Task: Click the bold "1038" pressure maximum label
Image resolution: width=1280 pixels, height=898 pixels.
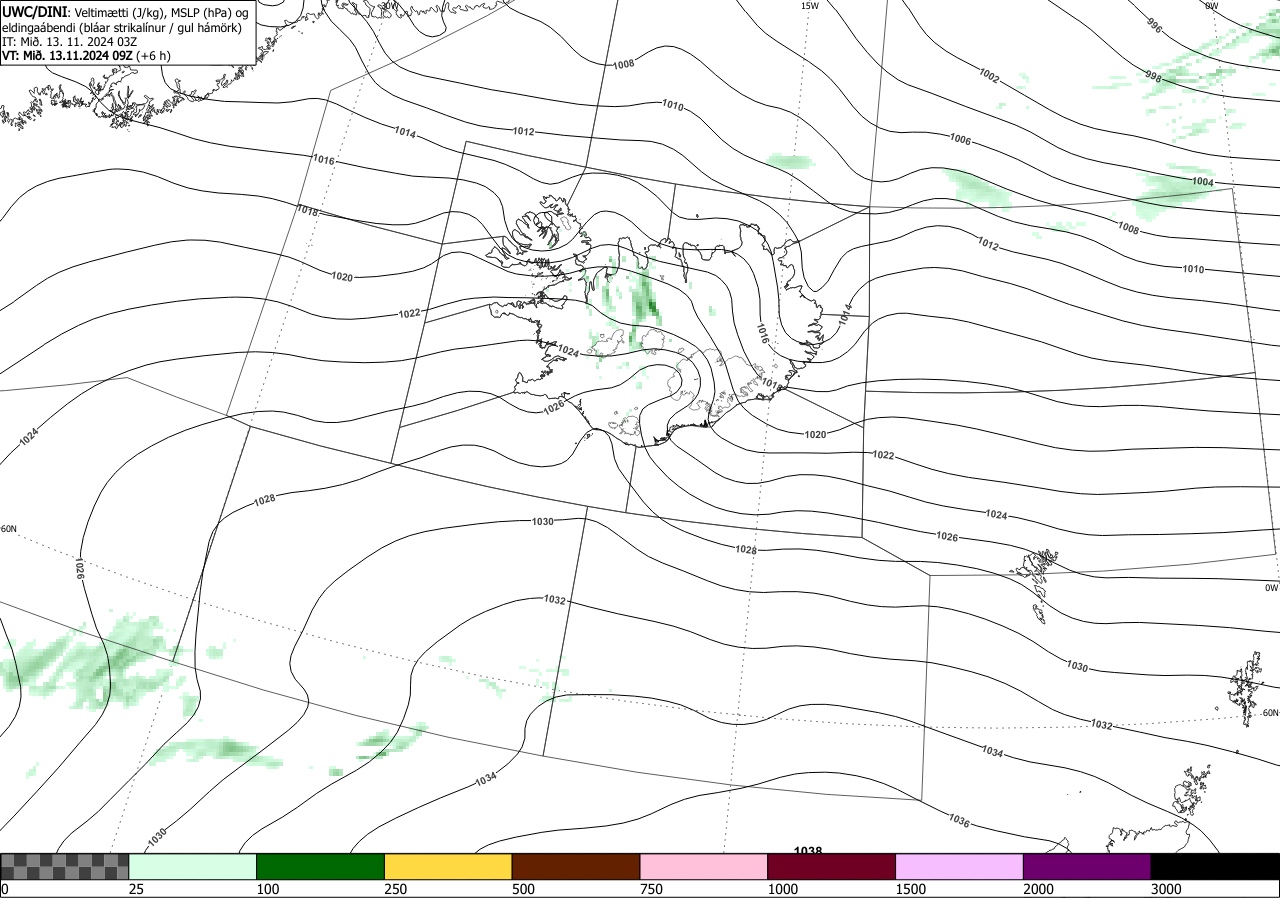Action: [x=808, y=850]
